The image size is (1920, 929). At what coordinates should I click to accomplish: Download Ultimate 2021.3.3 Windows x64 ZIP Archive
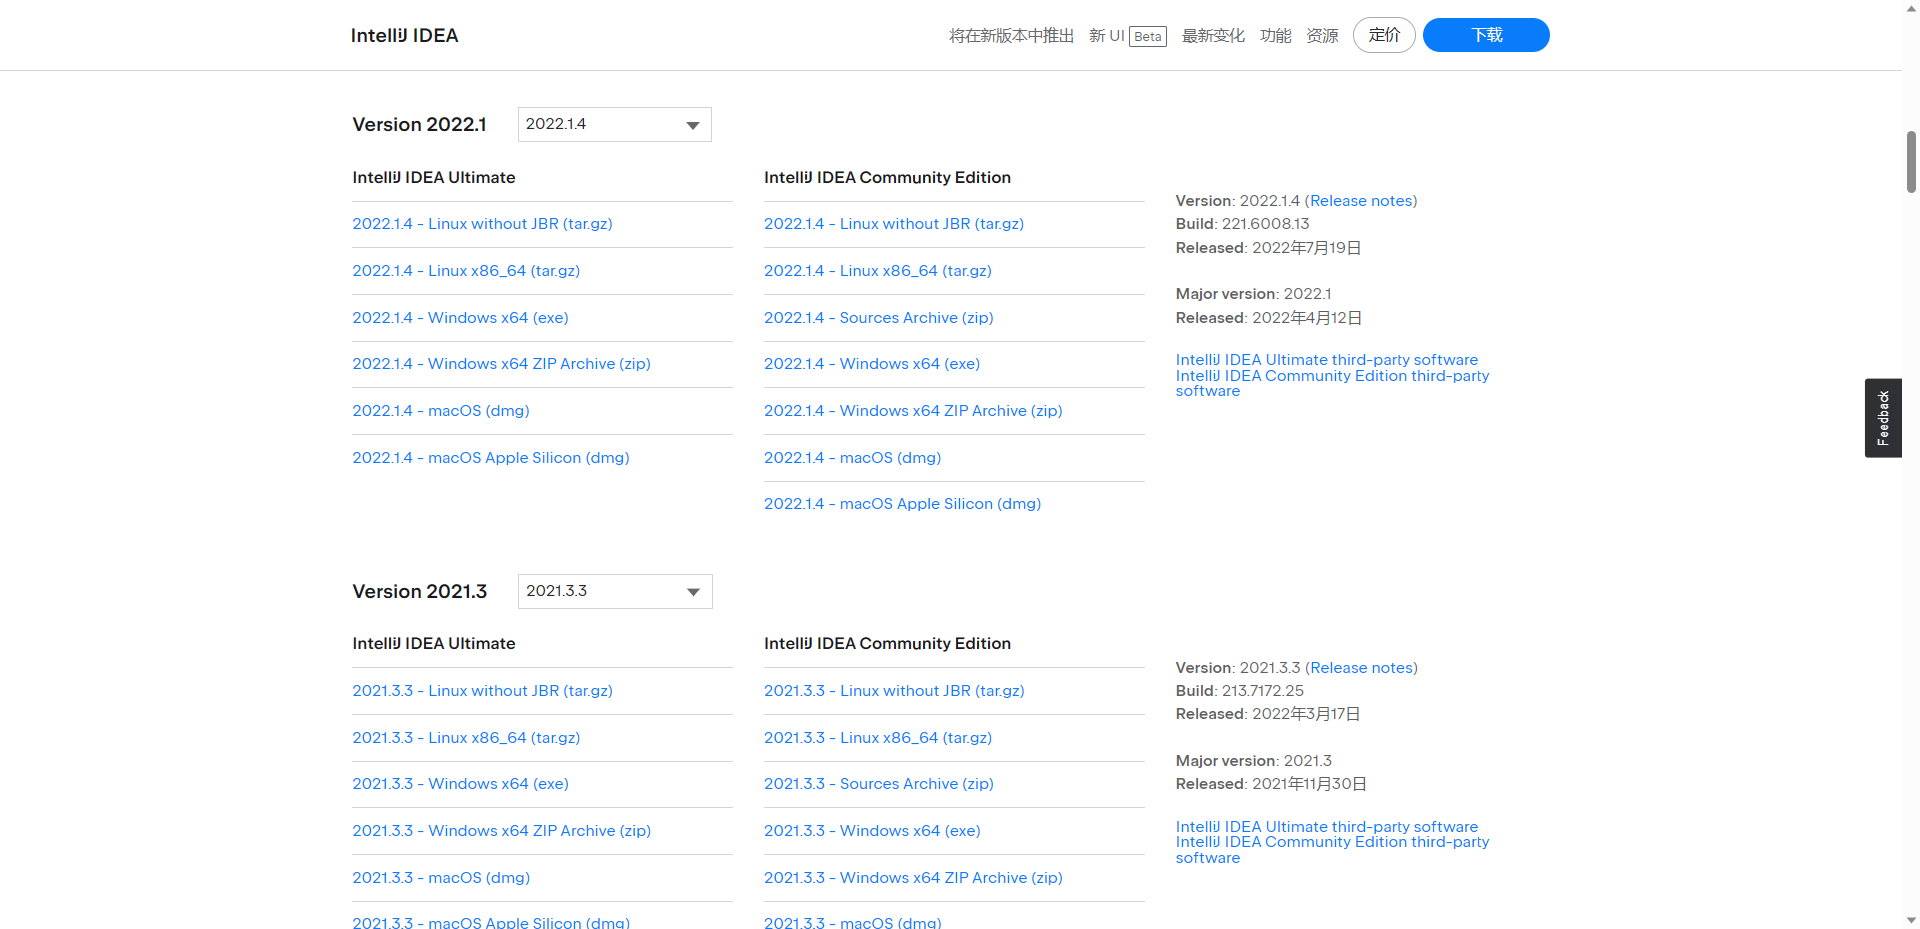click(501, 831)
